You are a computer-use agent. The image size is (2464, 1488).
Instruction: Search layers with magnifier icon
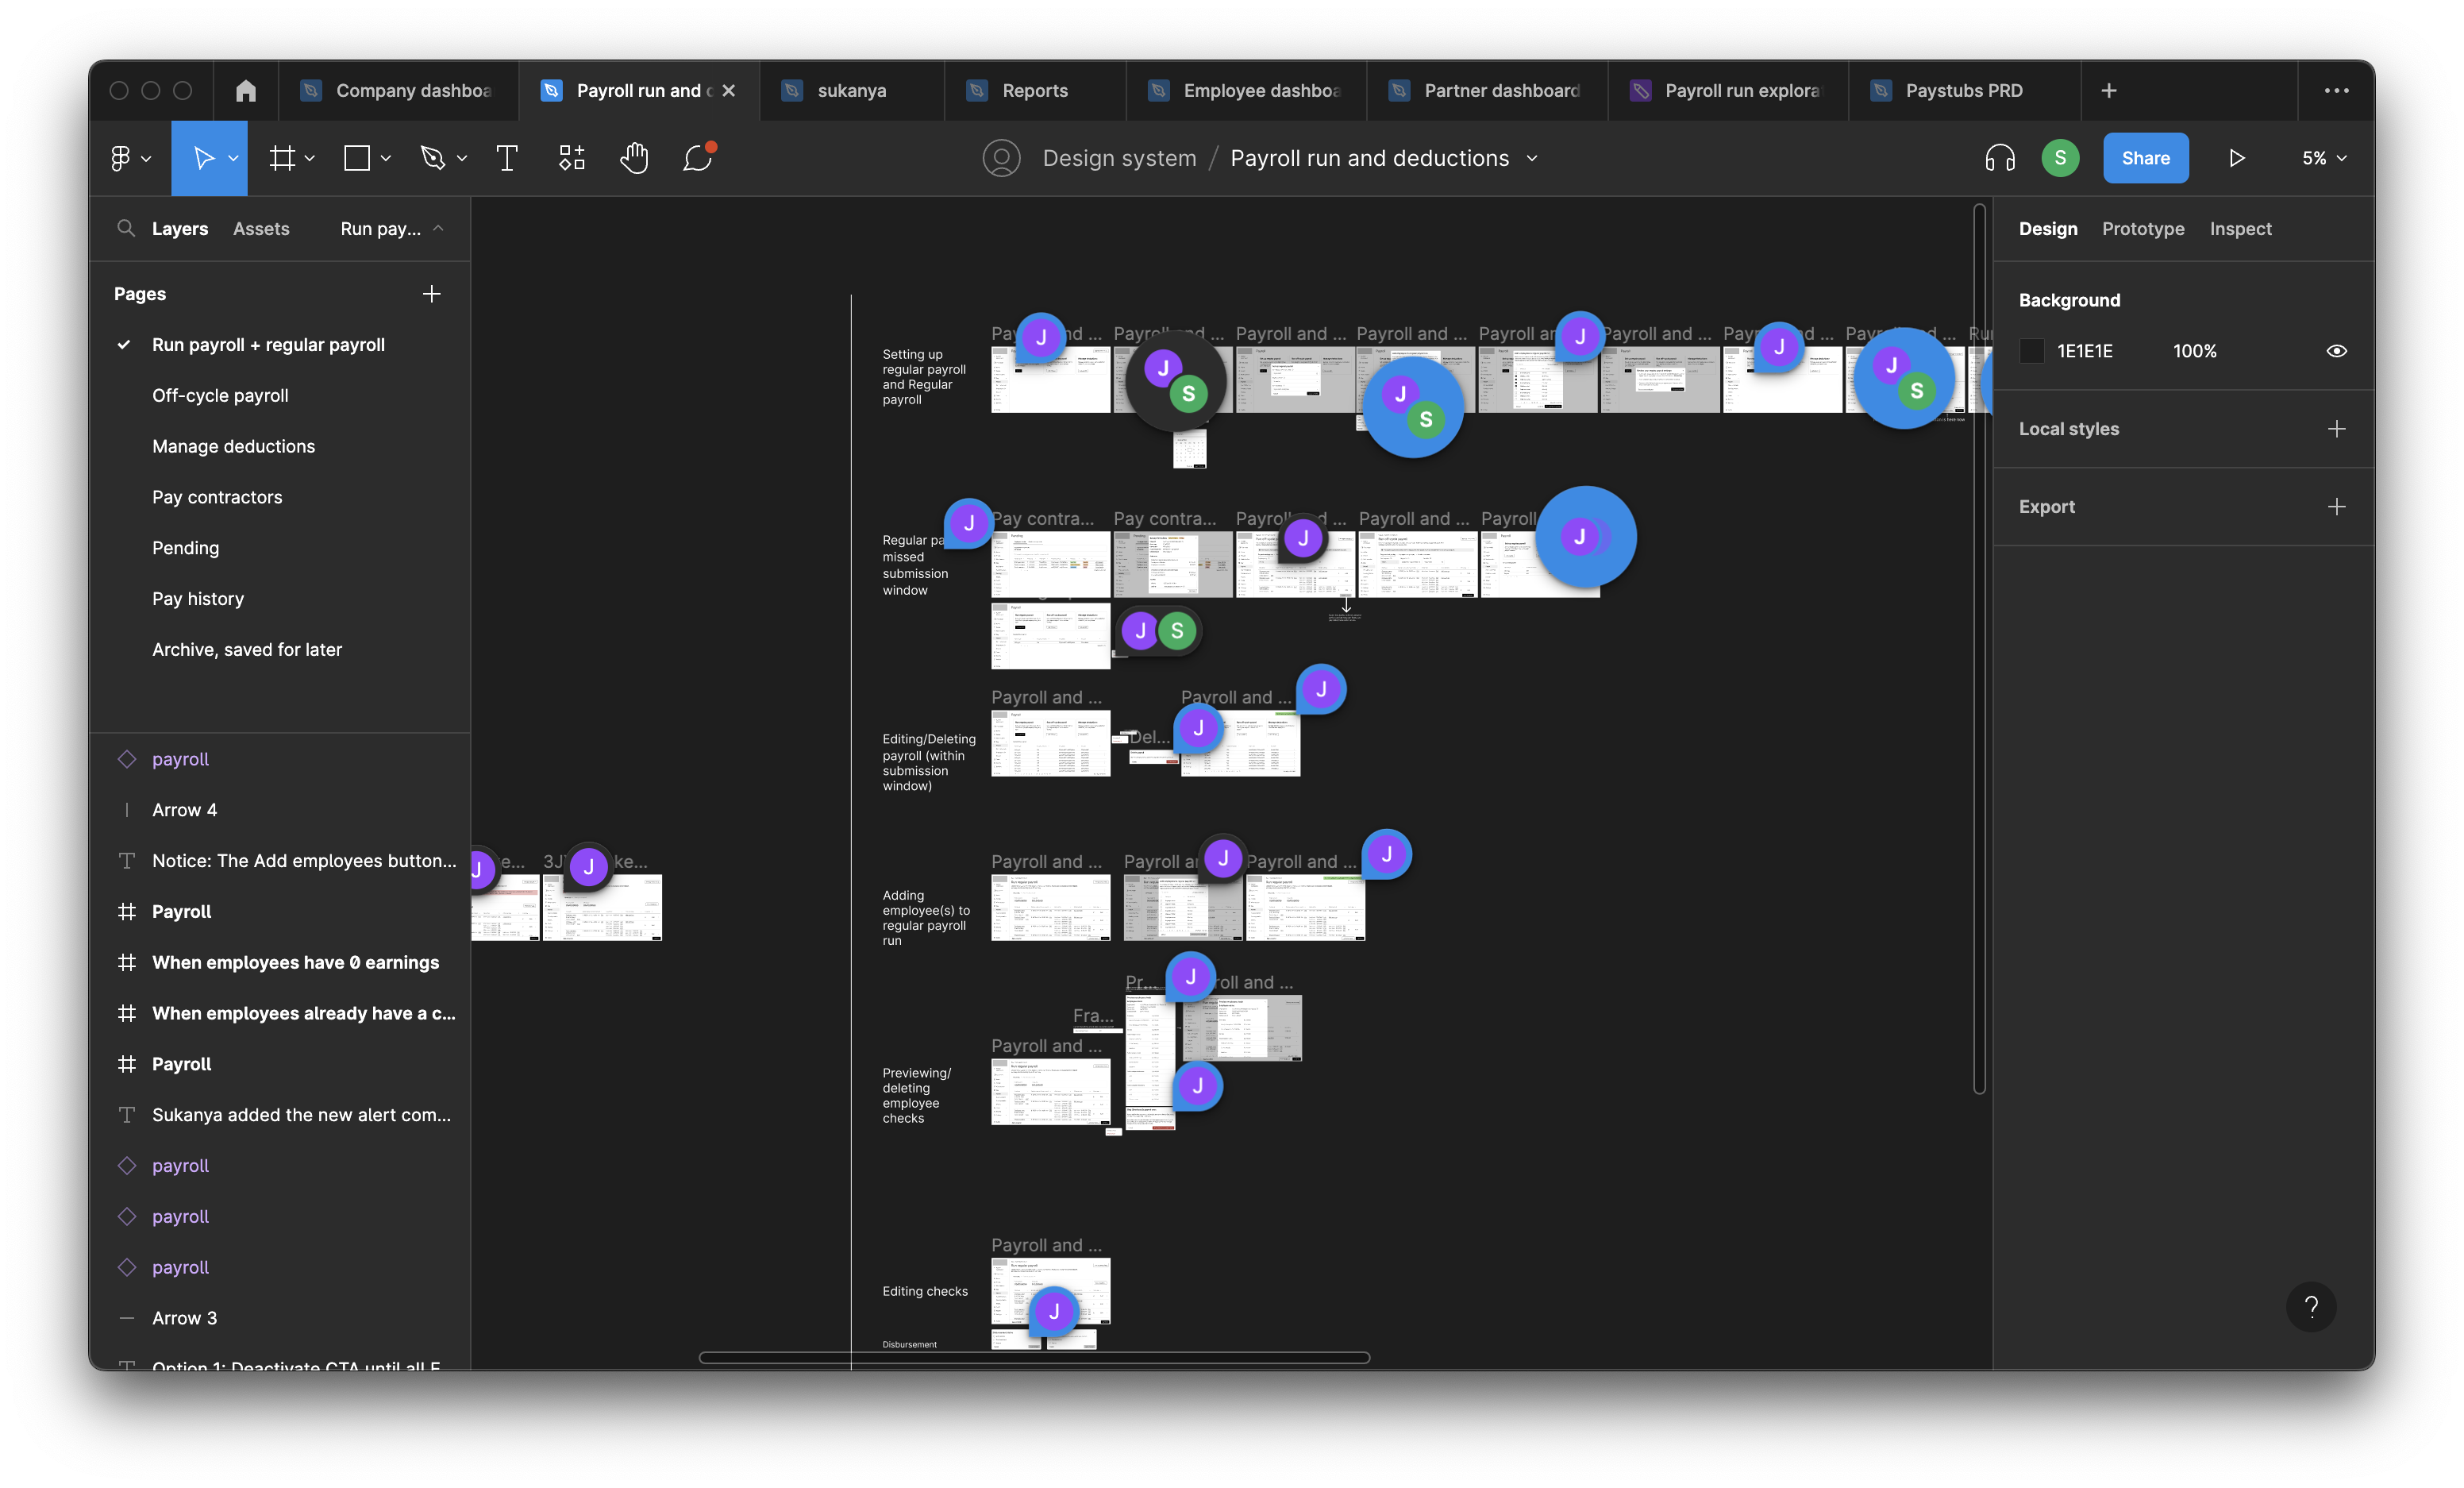coord(126,228)
